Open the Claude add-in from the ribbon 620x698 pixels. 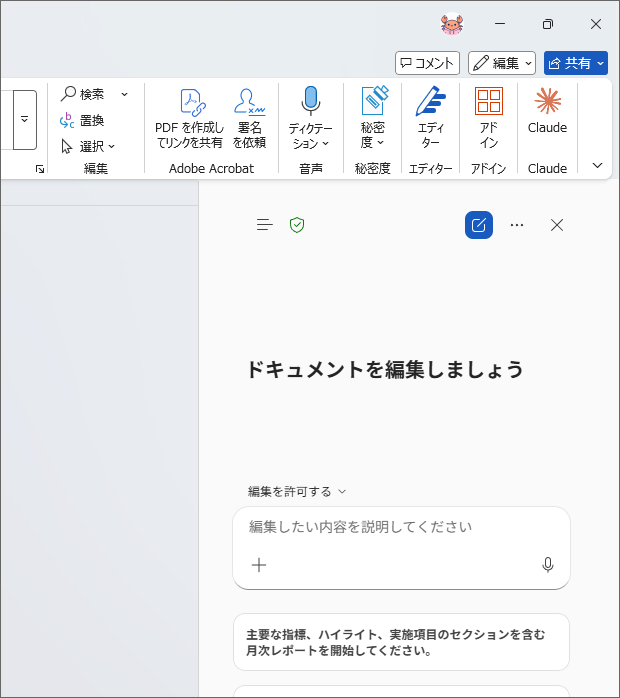tap(547, 111)
